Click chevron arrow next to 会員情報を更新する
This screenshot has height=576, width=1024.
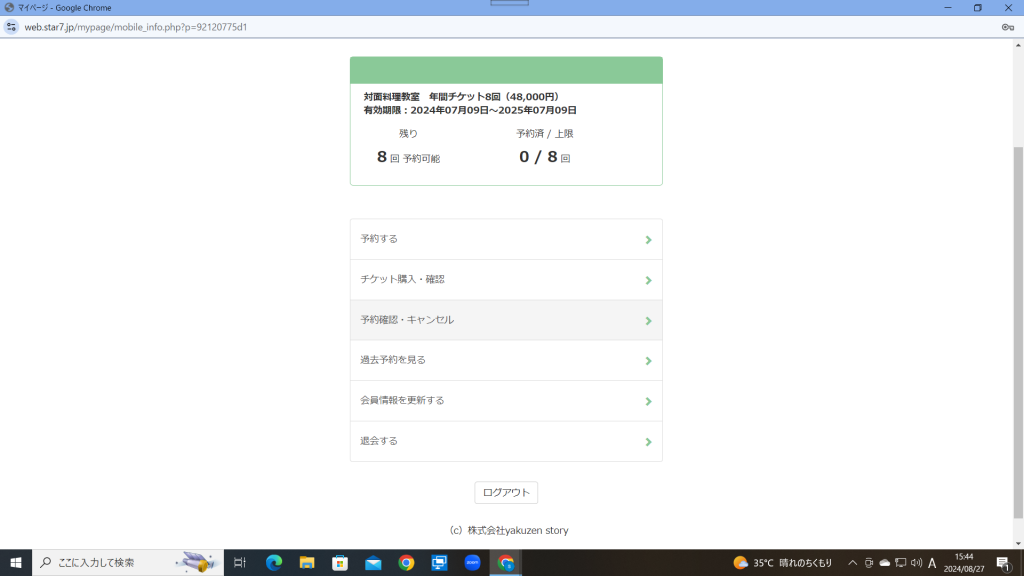(x=648, y=401)
